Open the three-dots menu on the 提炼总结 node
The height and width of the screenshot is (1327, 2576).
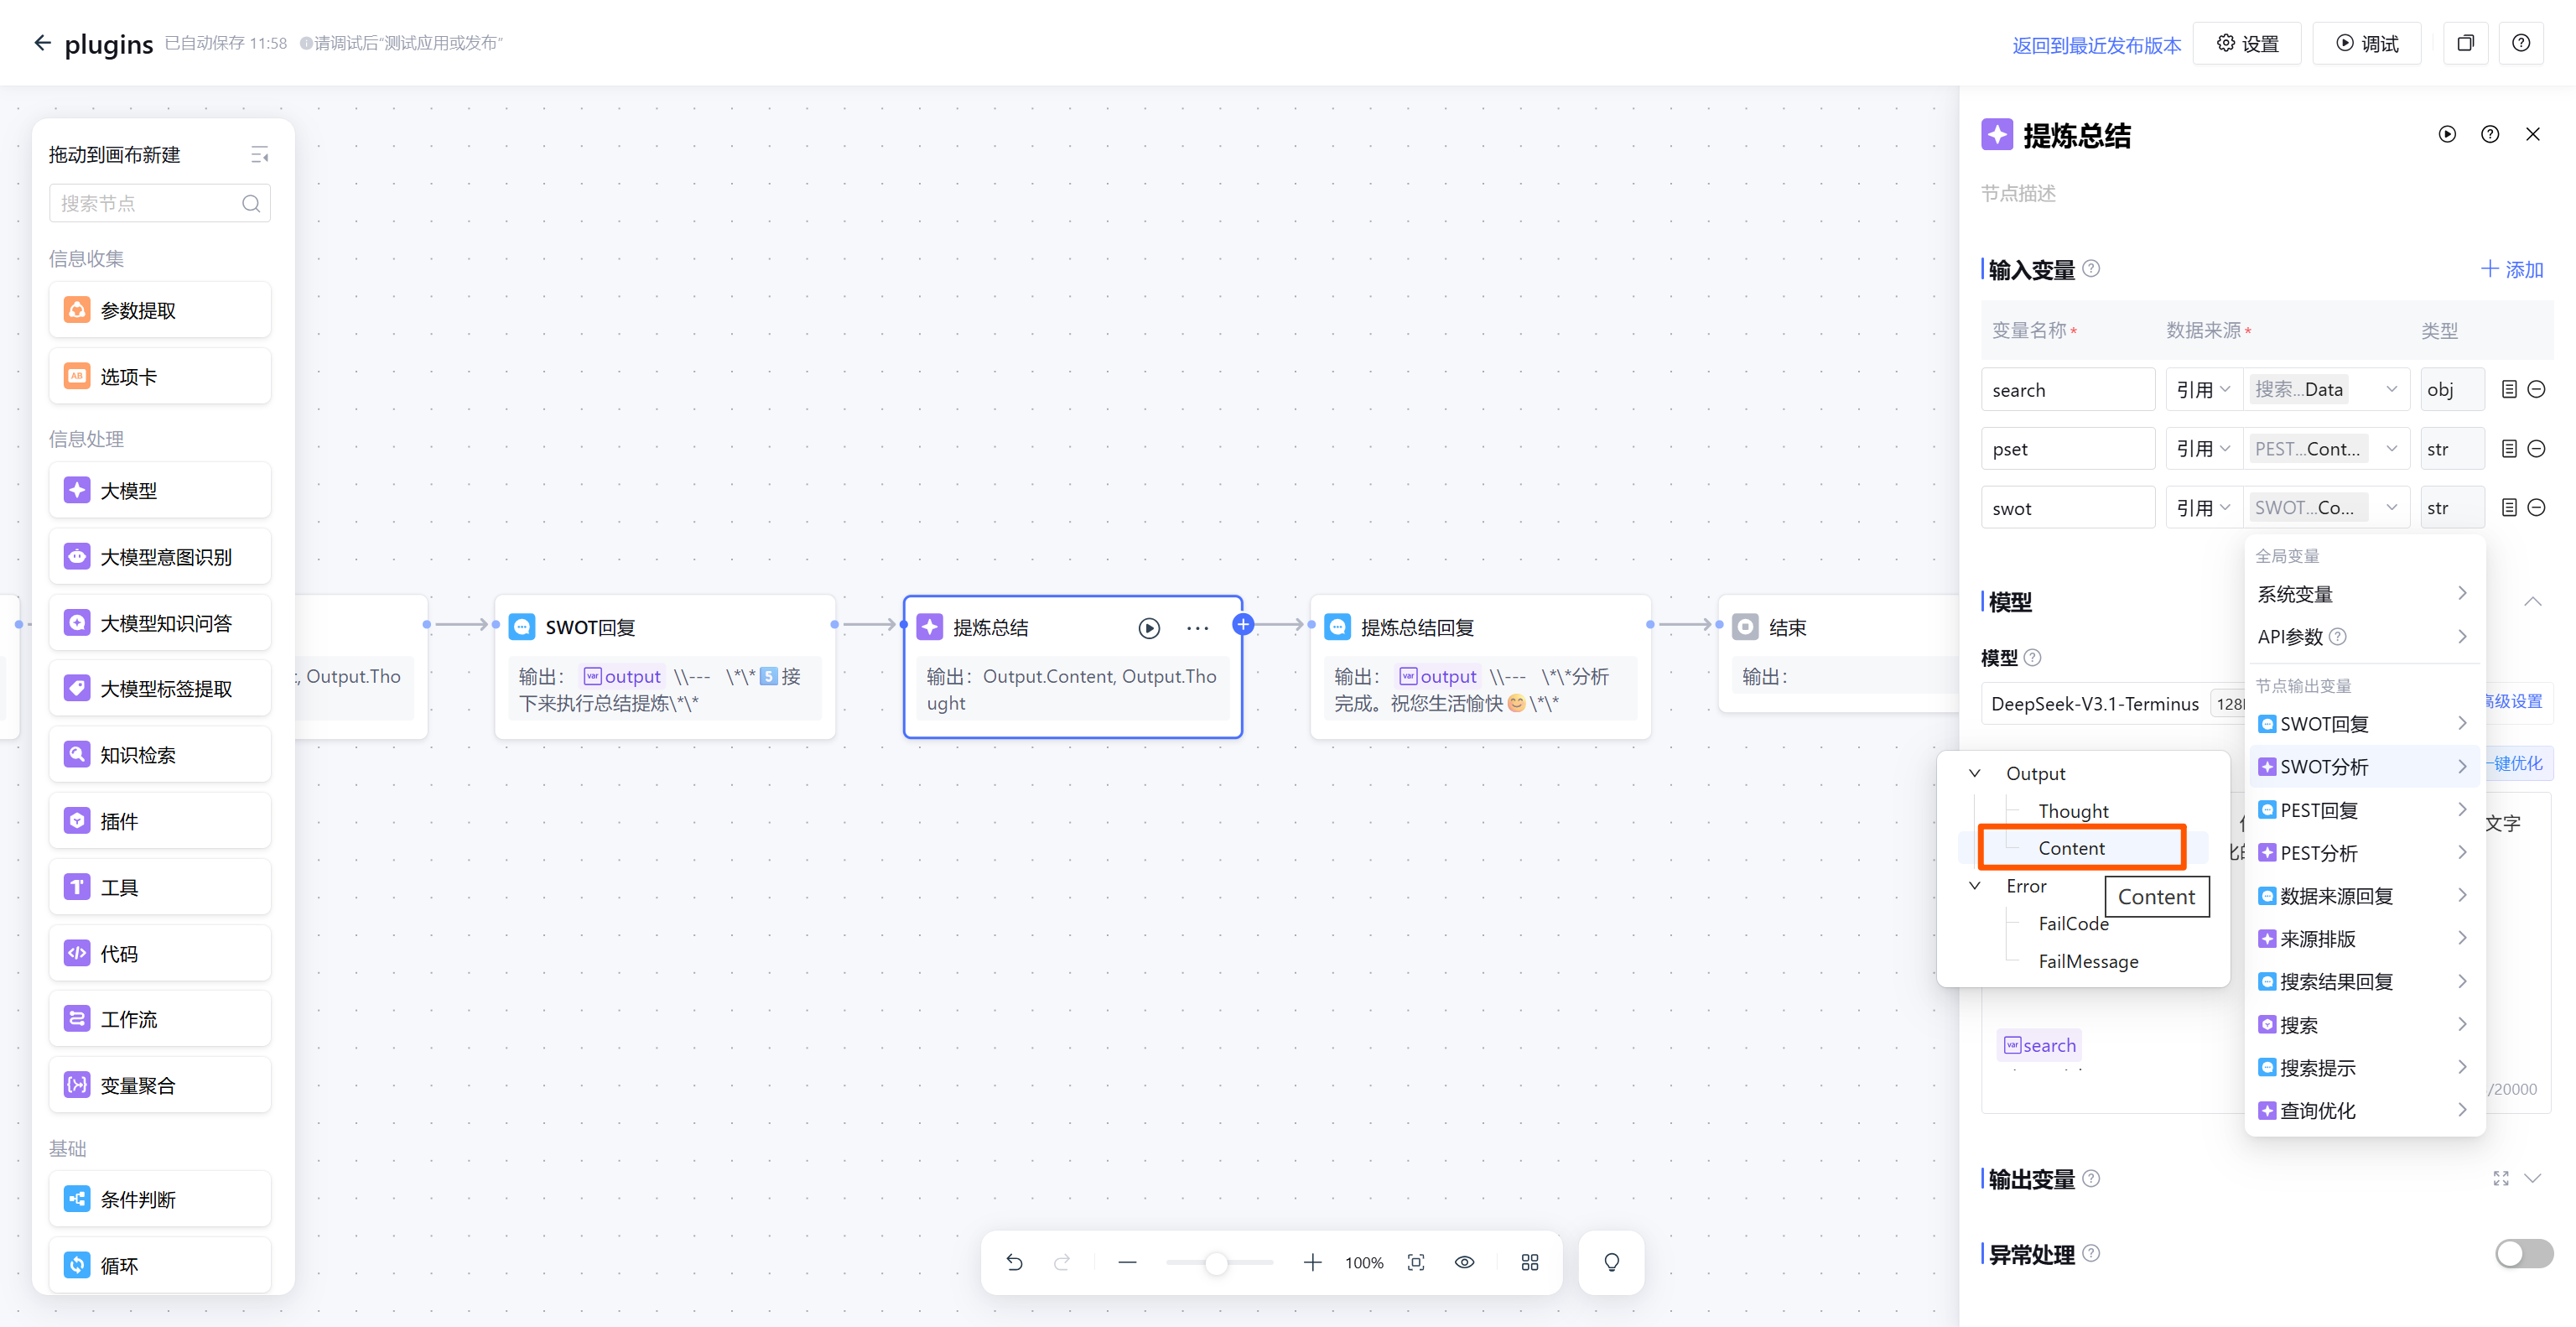(1197, 628)
